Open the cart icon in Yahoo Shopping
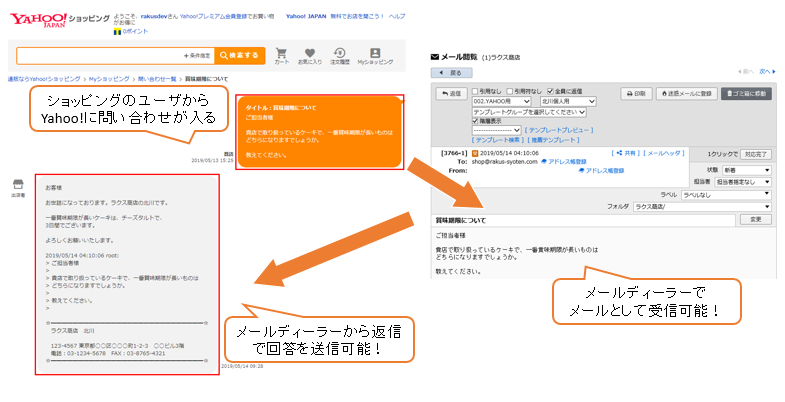This screenshot has height=402, width=785. point(281,53)
